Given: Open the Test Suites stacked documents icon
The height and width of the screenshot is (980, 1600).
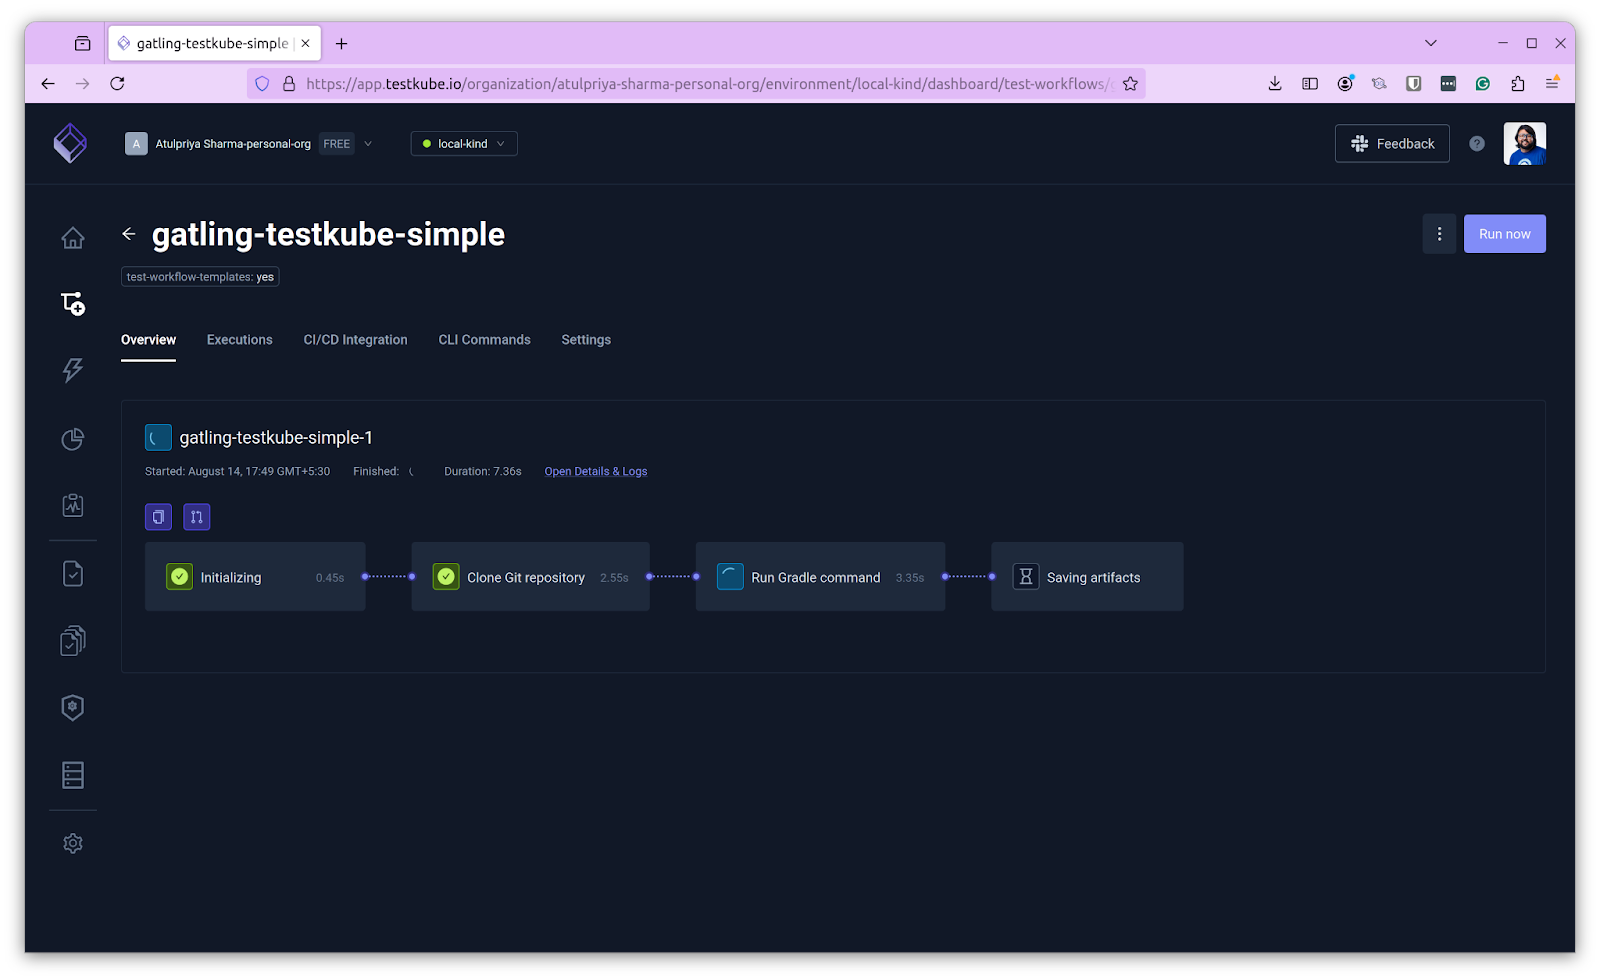Looking at the screenshot, I should tap(73, 640).
